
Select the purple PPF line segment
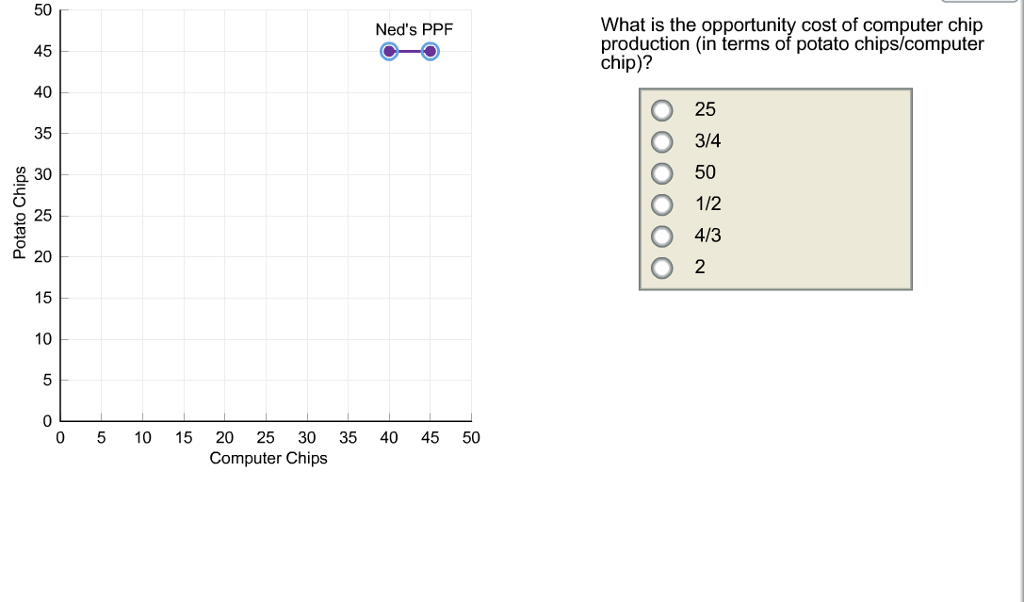[410, 52]
